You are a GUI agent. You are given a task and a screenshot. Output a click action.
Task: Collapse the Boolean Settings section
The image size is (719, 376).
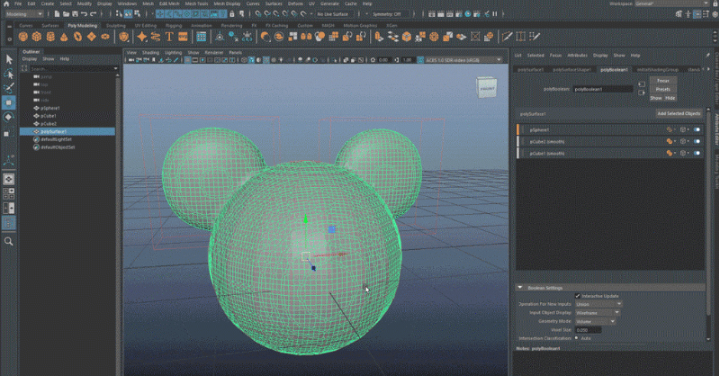tap(520, 288)
